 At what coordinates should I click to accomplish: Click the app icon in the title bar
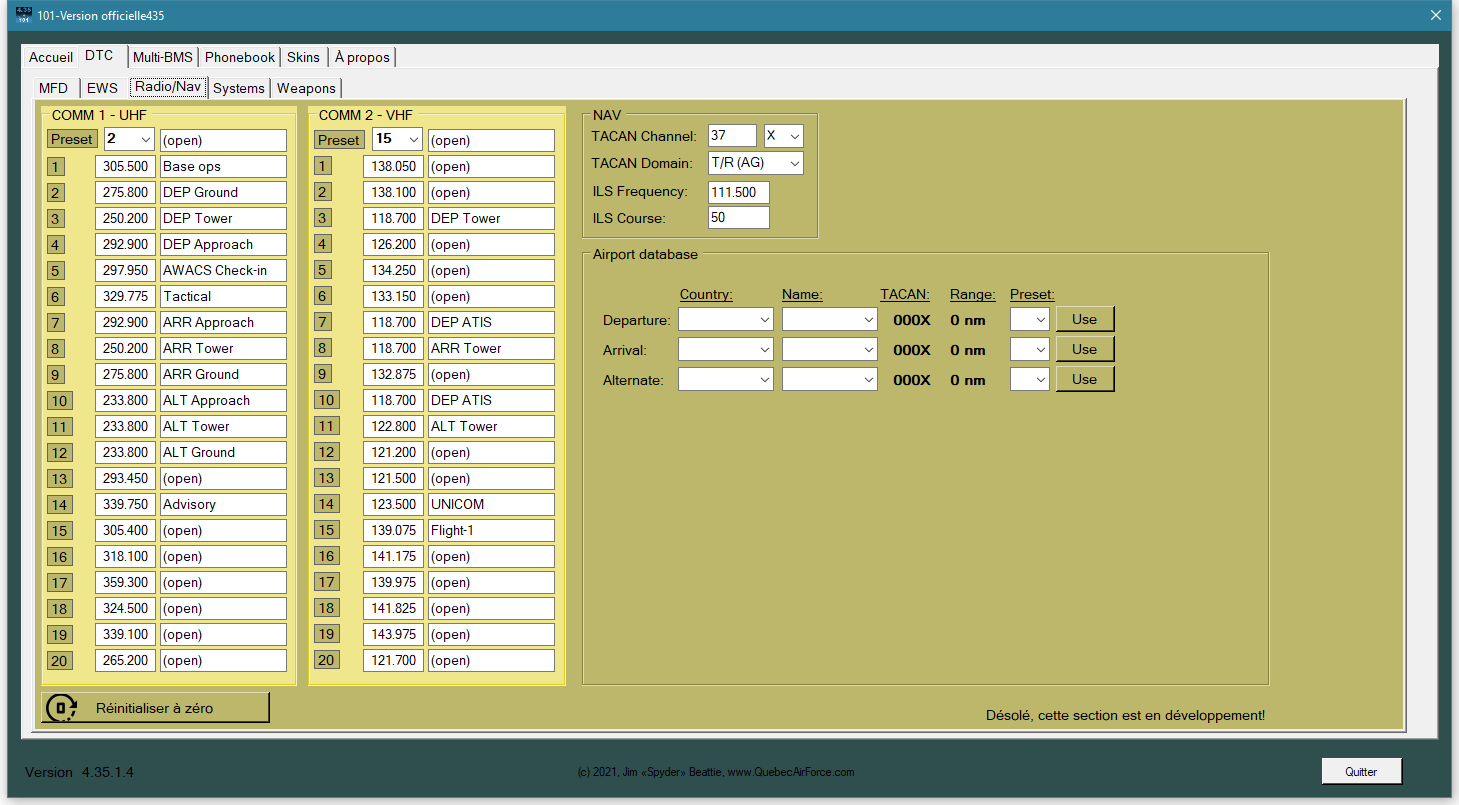pyautogui.click(x=25, y=15)
